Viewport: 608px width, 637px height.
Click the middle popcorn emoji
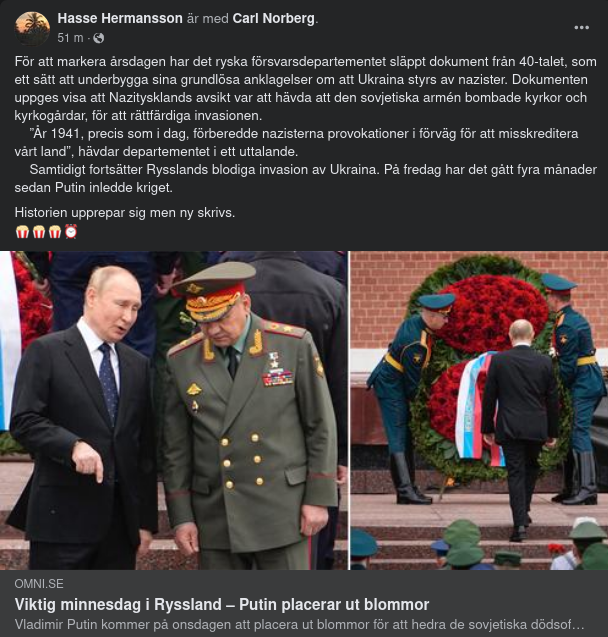[39, 232]
